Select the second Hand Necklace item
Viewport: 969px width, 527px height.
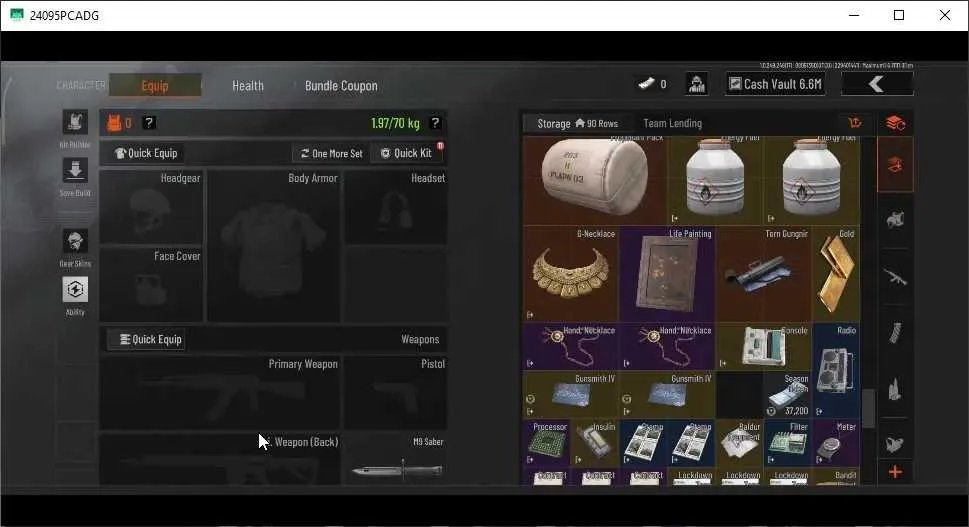tap(667, 347)
